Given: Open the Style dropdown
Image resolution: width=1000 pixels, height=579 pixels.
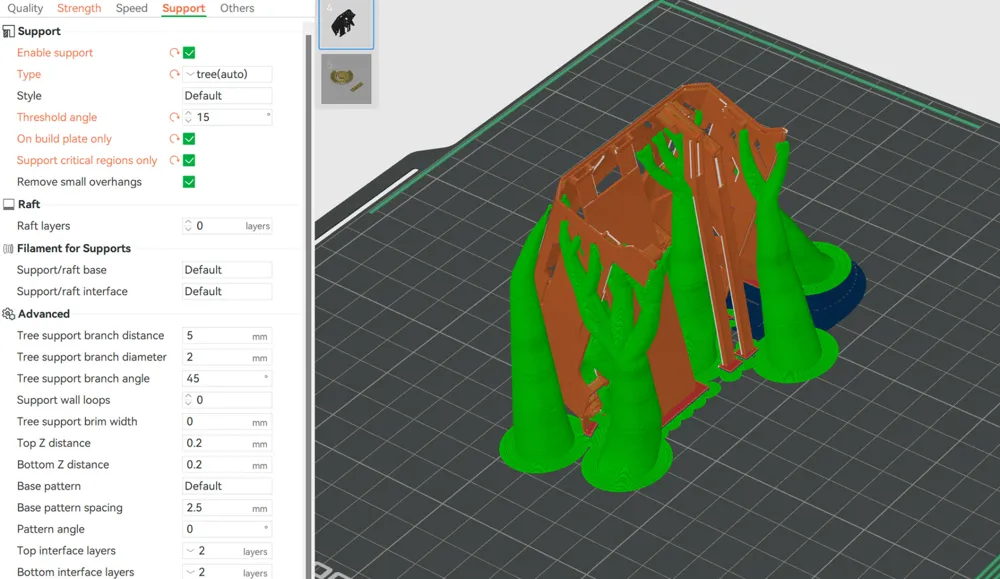Looking at the screenshot, I should [227, 96].
